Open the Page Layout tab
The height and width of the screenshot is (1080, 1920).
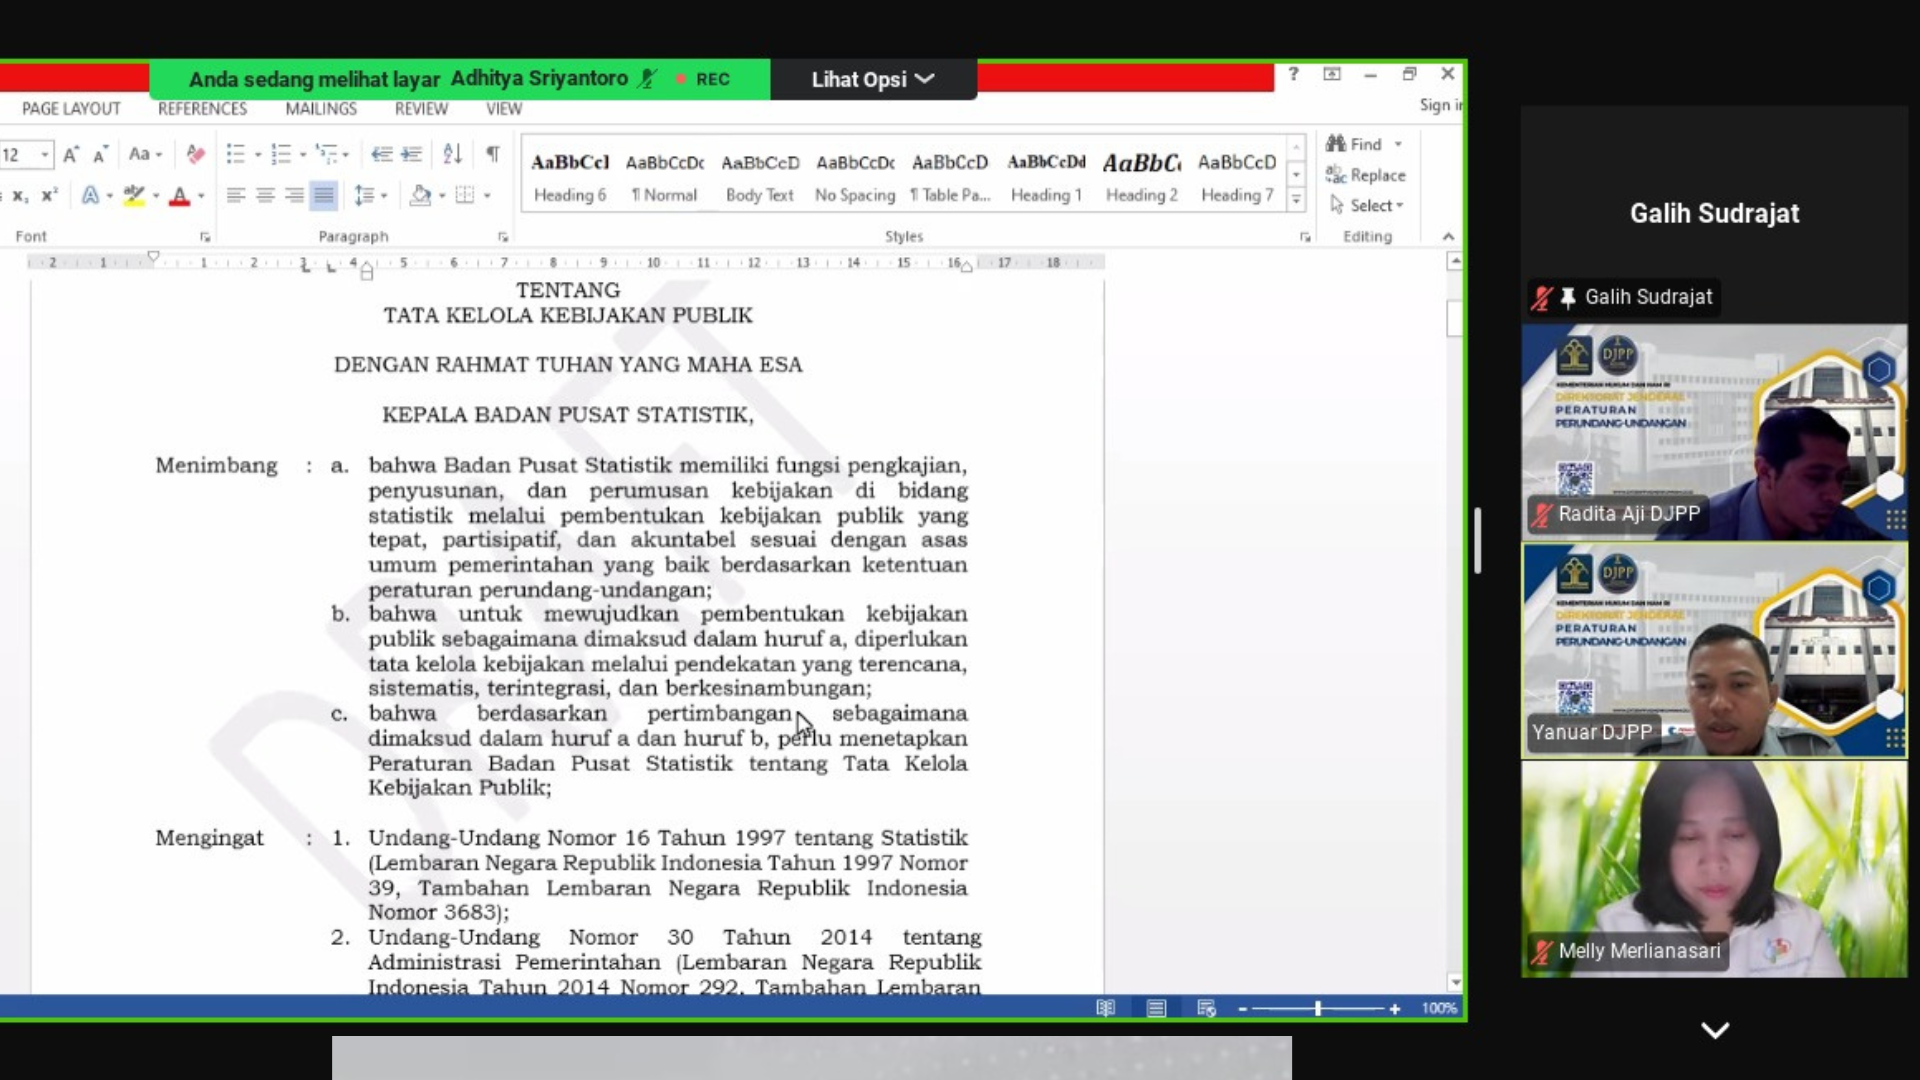tap(71, 109)
